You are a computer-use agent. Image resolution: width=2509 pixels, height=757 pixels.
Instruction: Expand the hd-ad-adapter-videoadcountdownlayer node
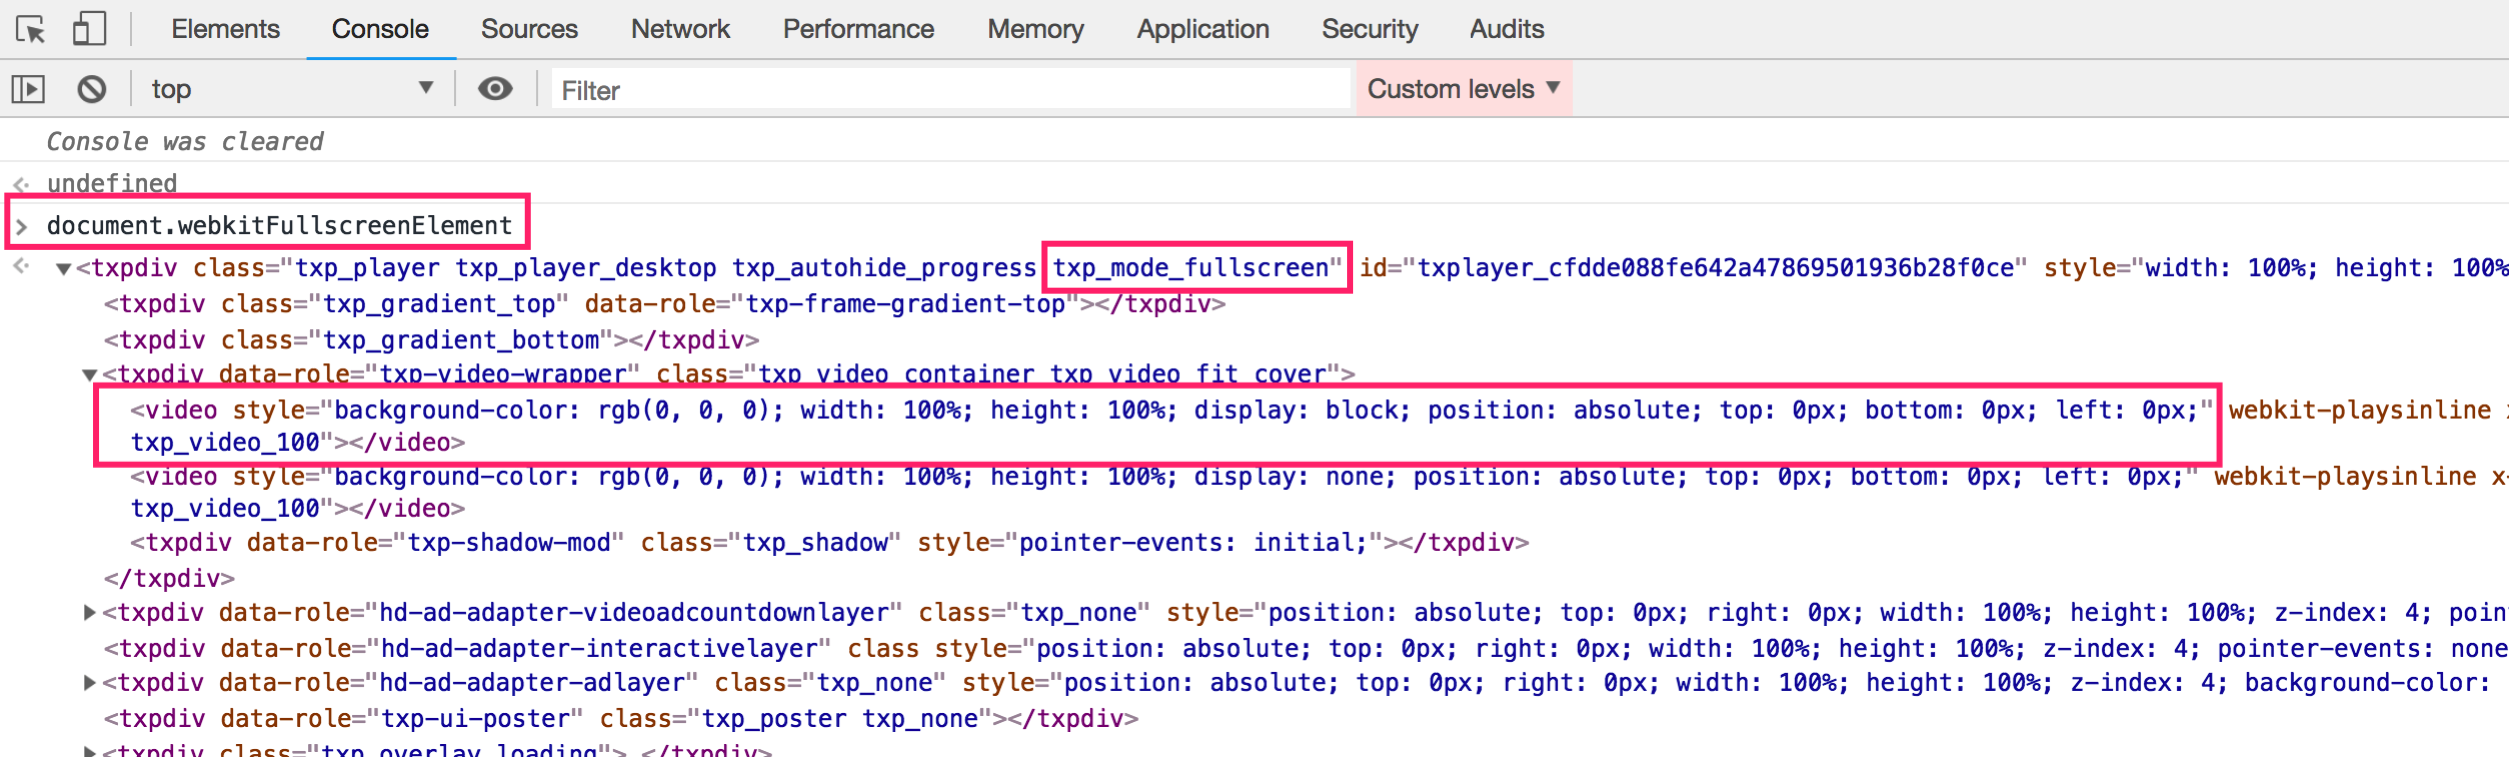click(89, 612)
